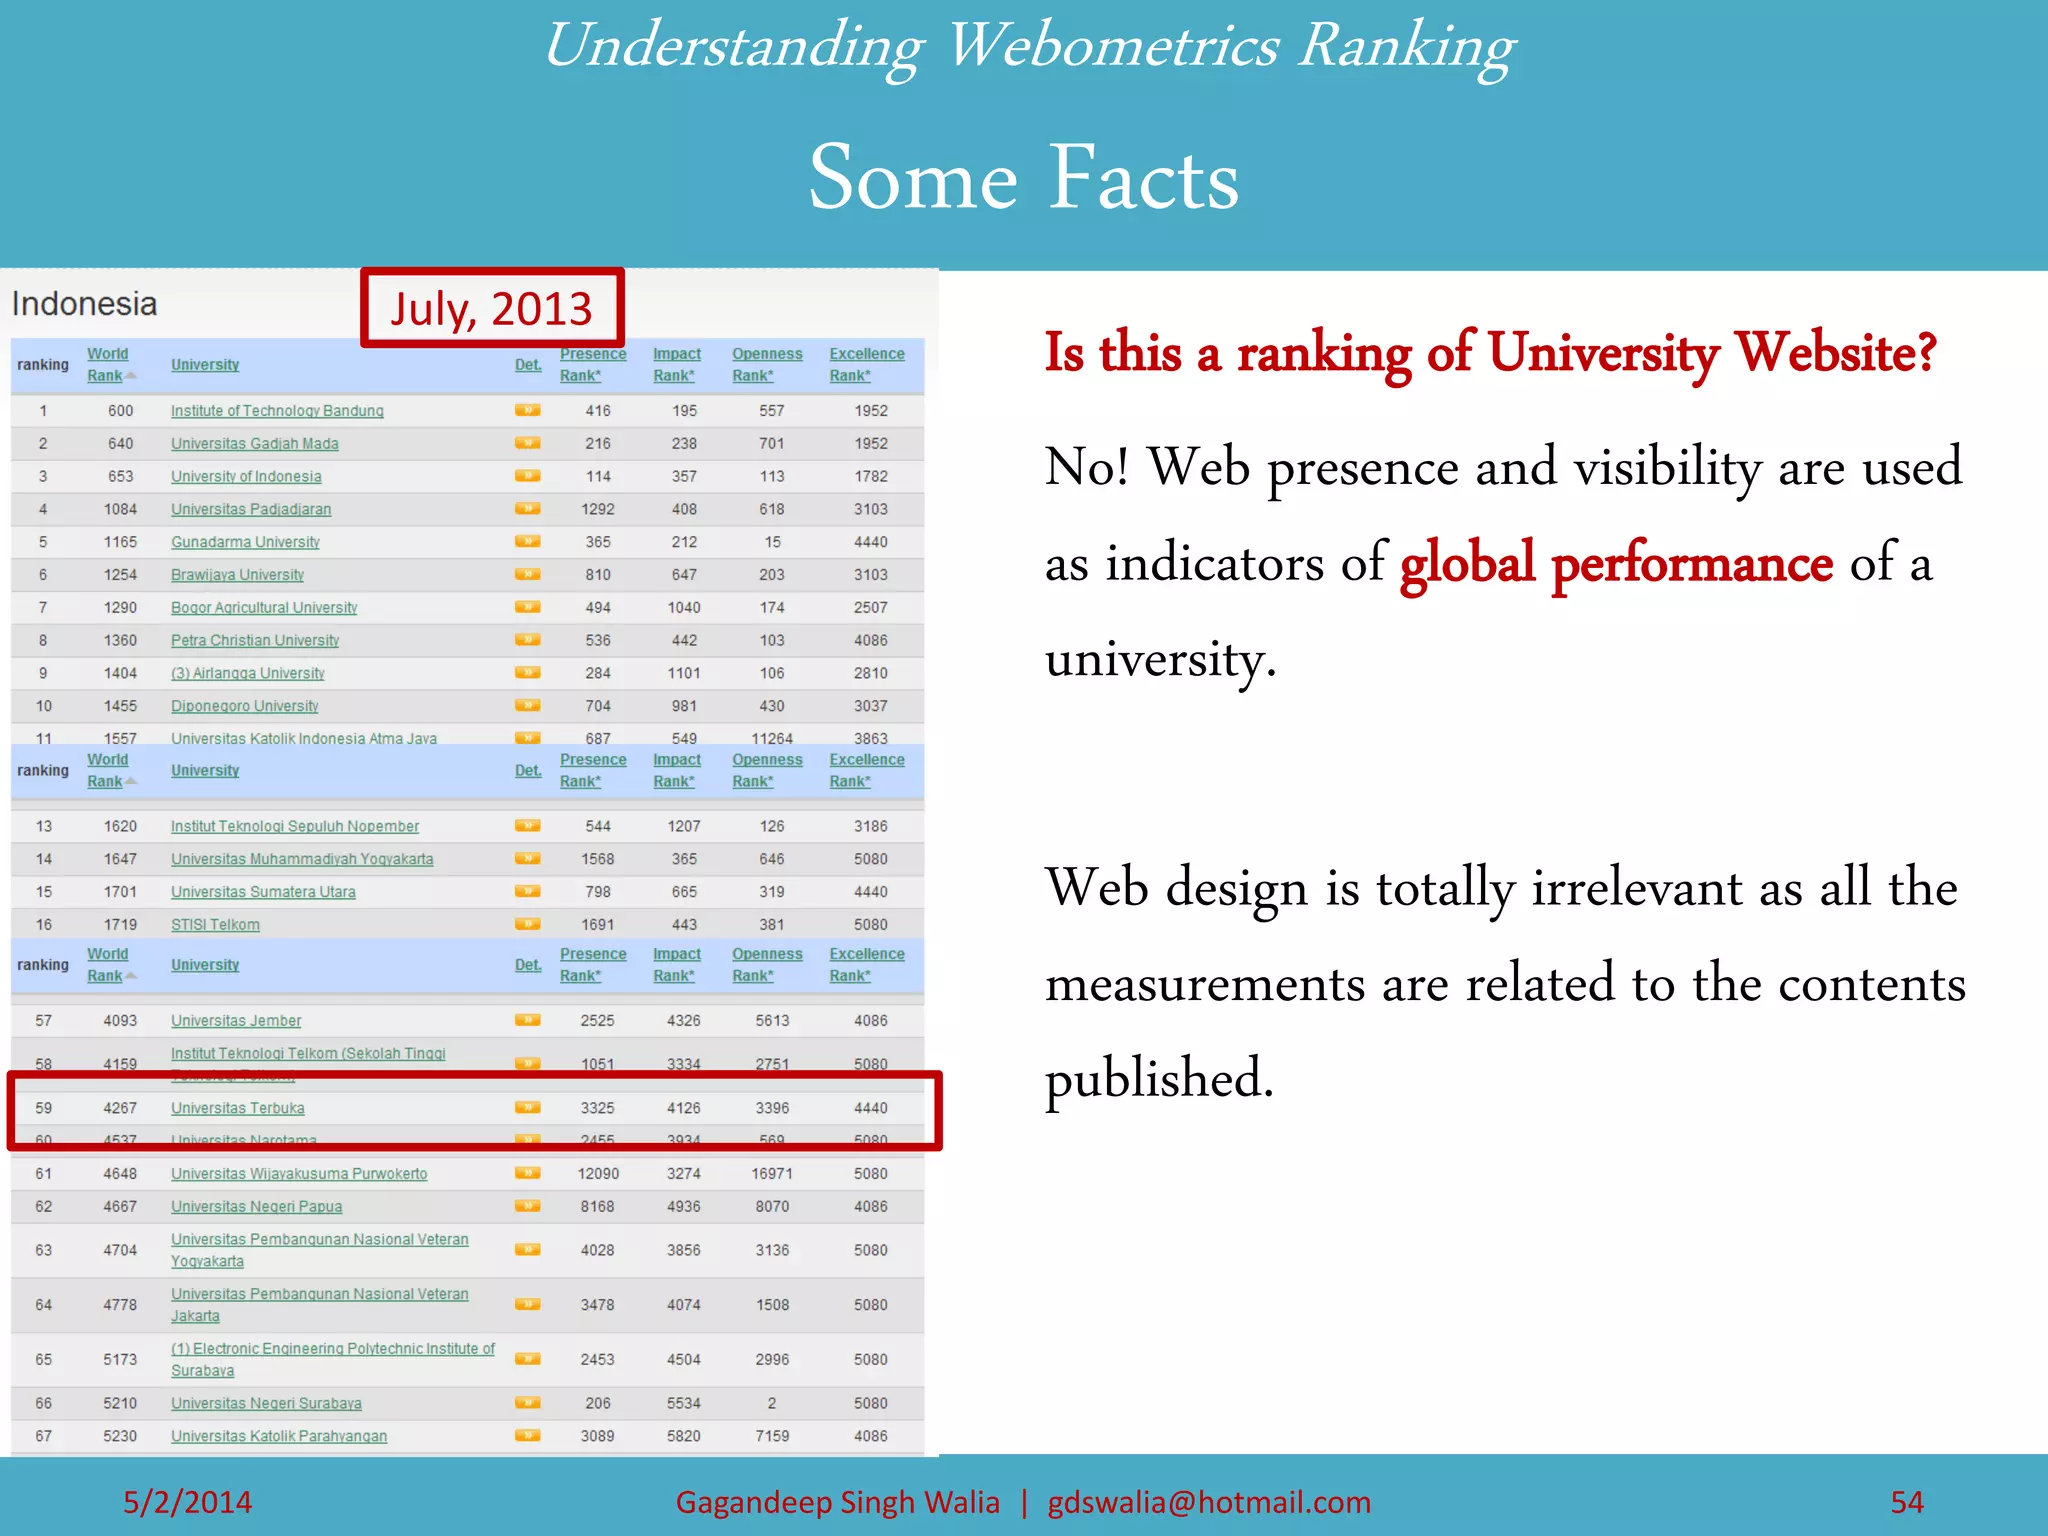2048x1536 pixels.
Task: Open University of Indonesia link
Action: pyautogui.click(x=246, y=477)
